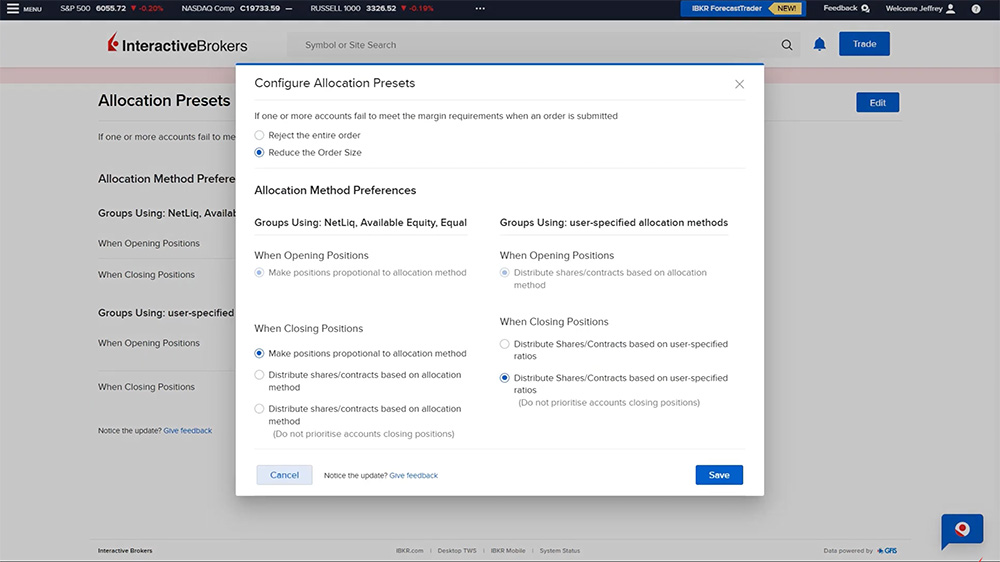Click Give feedback link in dialog
Image resolution: width=1000 pixels, height=562 pixels.
click(413, 475)
